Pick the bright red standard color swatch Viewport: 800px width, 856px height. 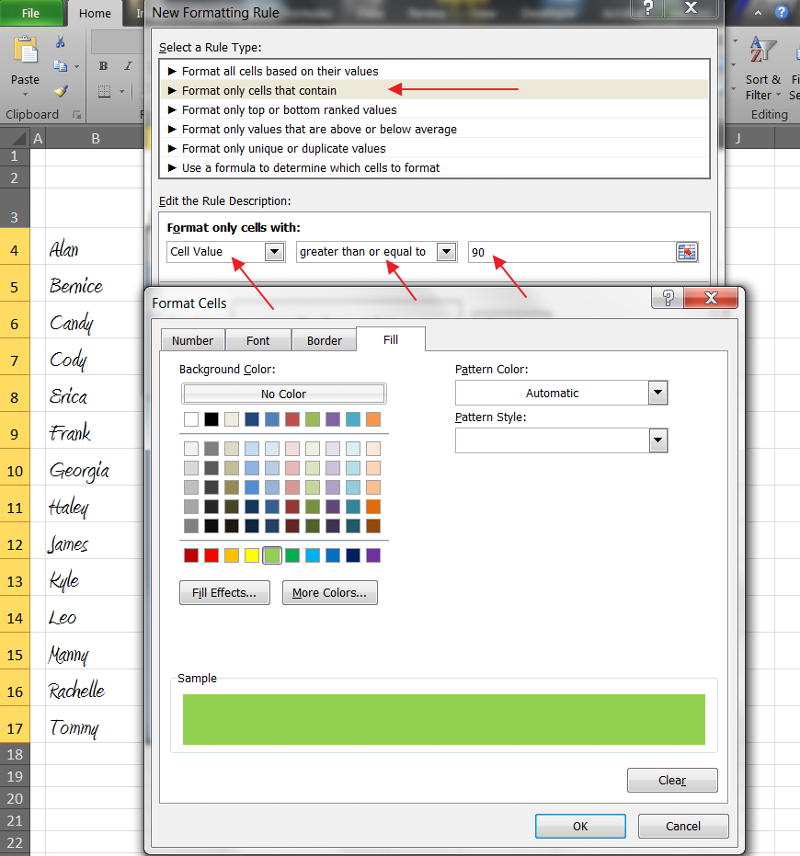tap(211, 555)
